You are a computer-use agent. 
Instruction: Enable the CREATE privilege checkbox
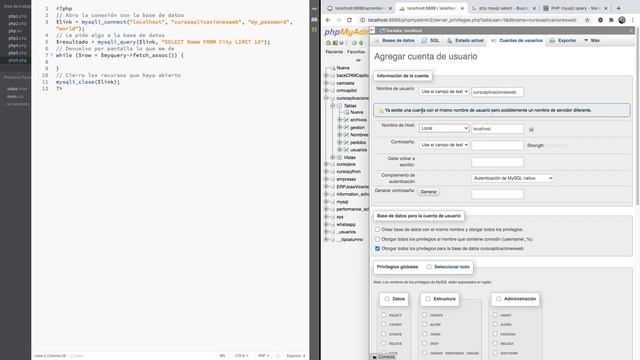coord(424,315)
